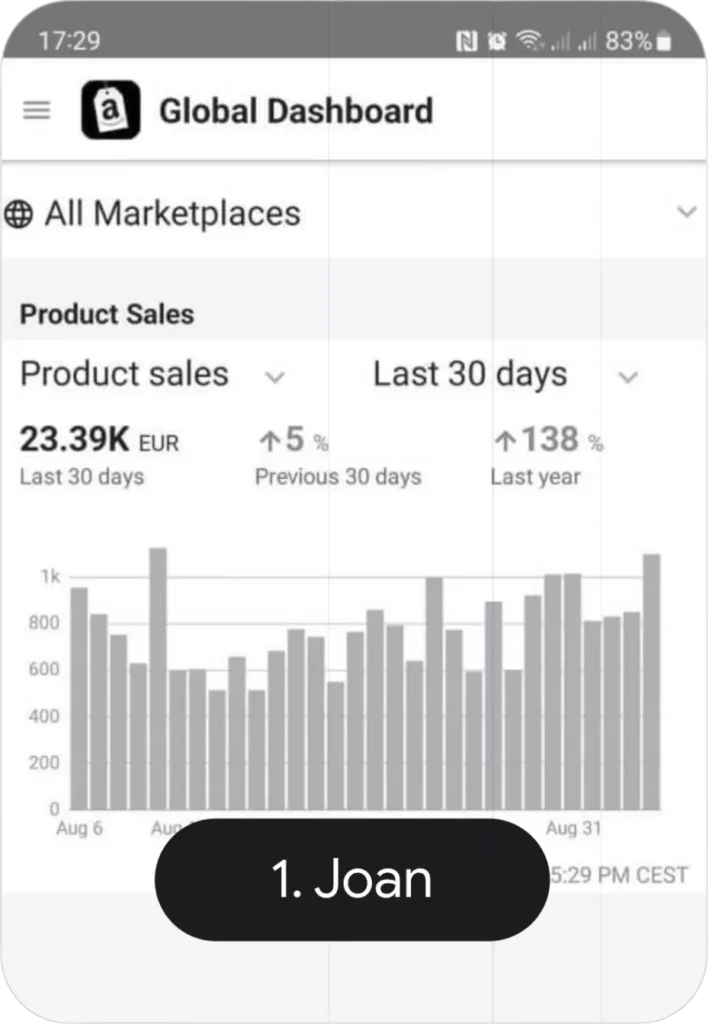Tap the NFC status bar icon

[x=466, y=41]
